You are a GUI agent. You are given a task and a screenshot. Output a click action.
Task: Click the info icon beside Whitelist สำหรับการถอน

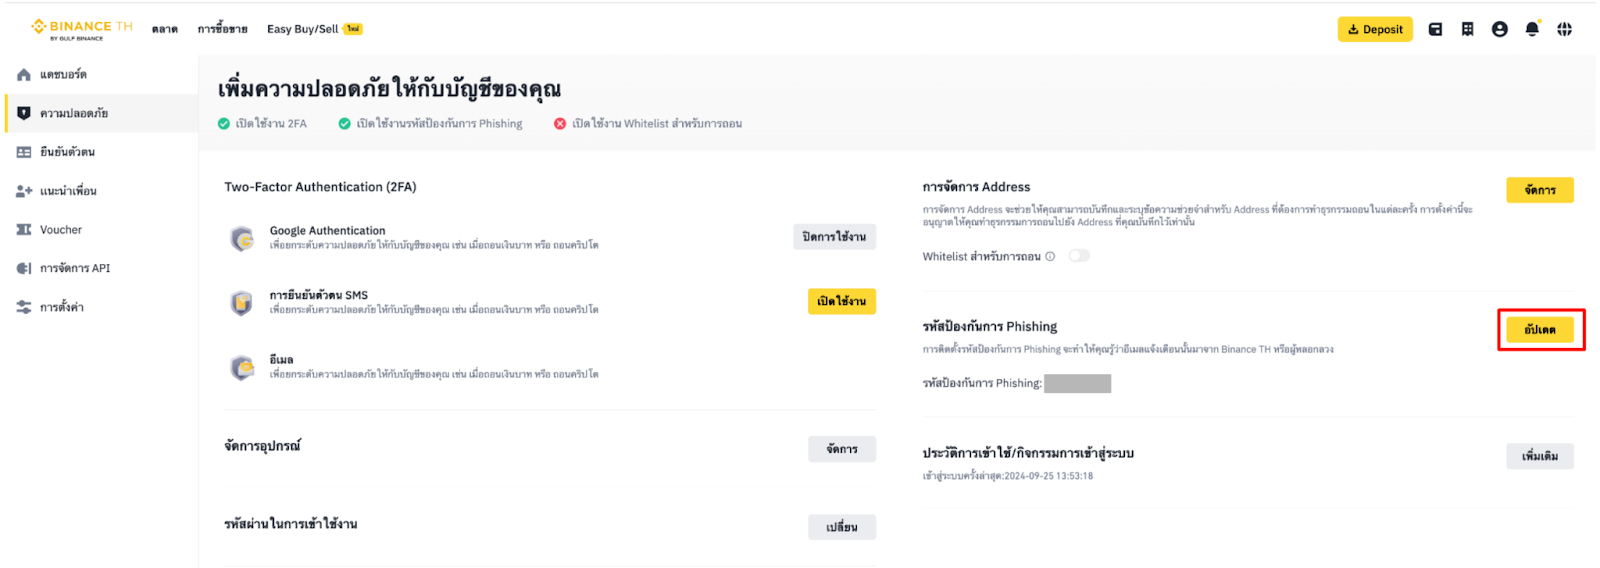click(x=1050, y=257)
